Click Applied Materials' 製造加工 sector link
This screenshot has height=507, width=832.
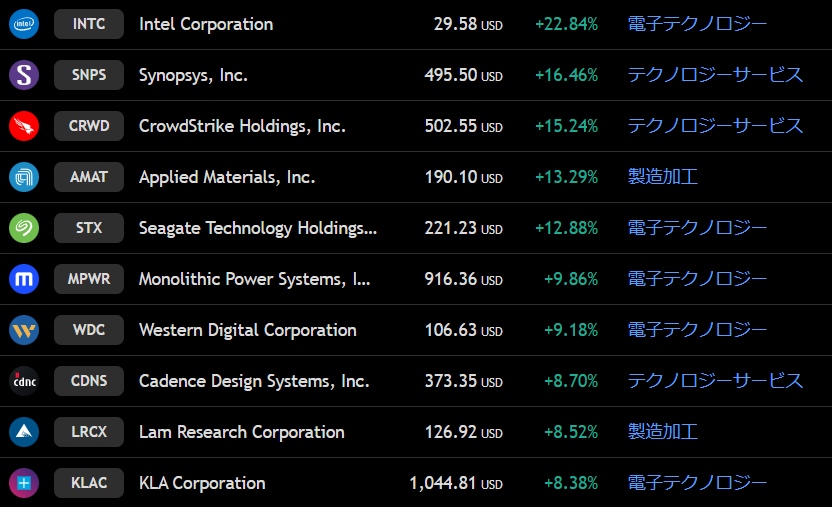pos(662,177)
